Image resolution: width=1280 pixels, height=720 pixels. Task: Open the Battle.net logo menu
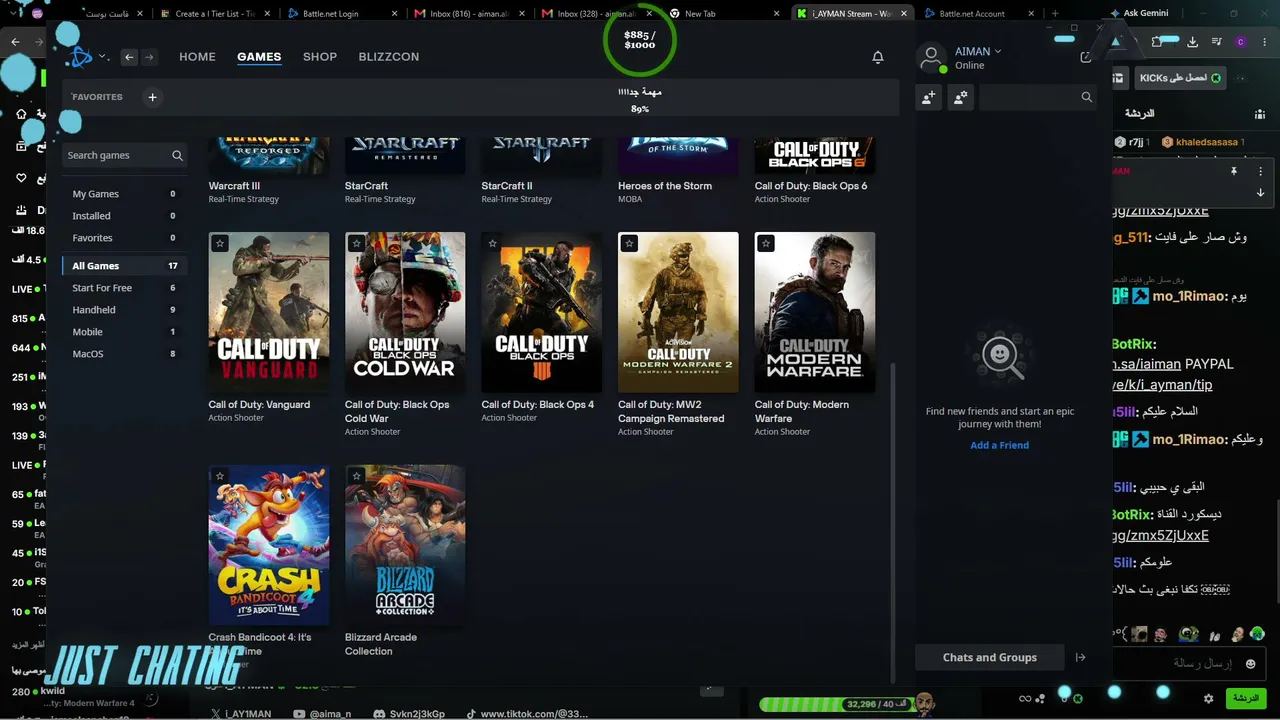pyautogui.click(x=86, y=57)
